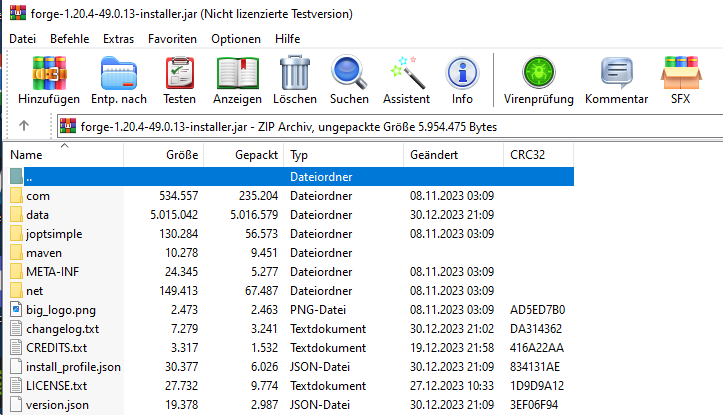The image size is (723, 415).
Task: Open Suchen magnifier search
Action: (x=349, y=72)
